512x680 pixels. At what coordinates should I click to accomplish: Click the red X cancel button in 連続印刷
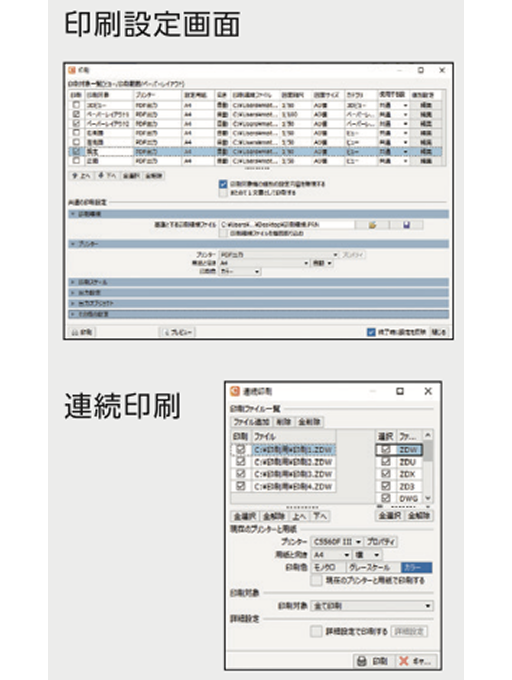(x=416, y=661)
